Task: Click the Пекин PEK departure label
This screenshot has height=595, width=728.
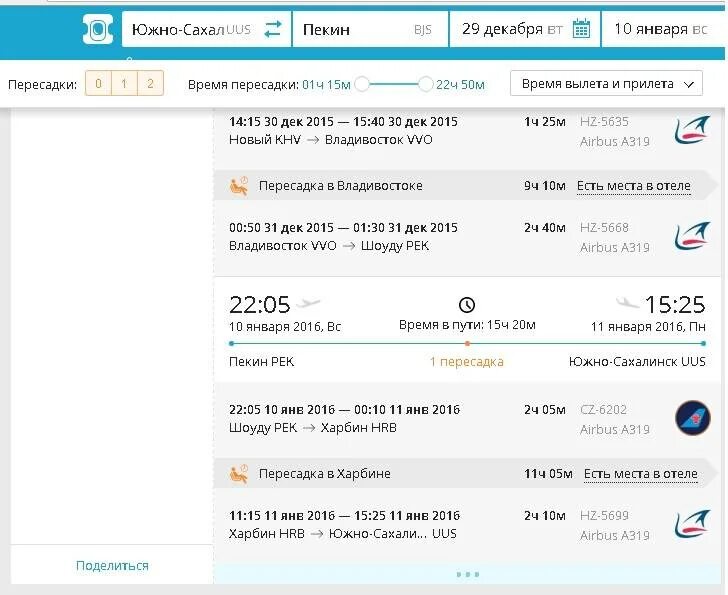Action: (261, 362)
